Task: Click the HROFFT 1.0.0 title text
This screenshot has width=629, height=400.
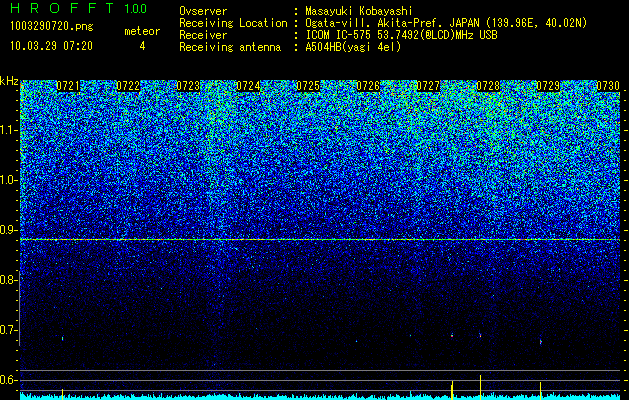Action: (x=78, y=8)
